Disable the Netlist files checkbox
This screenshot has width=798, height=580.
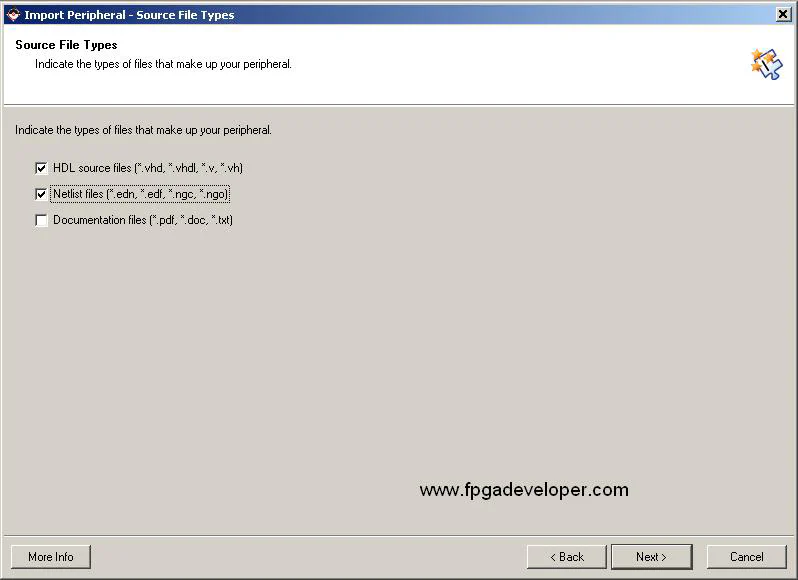pyautogui.click(x=41, y=194)
